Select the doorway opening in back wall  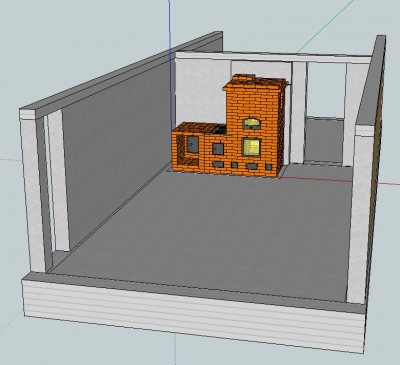pyautogui.click(x=325, y=113)
